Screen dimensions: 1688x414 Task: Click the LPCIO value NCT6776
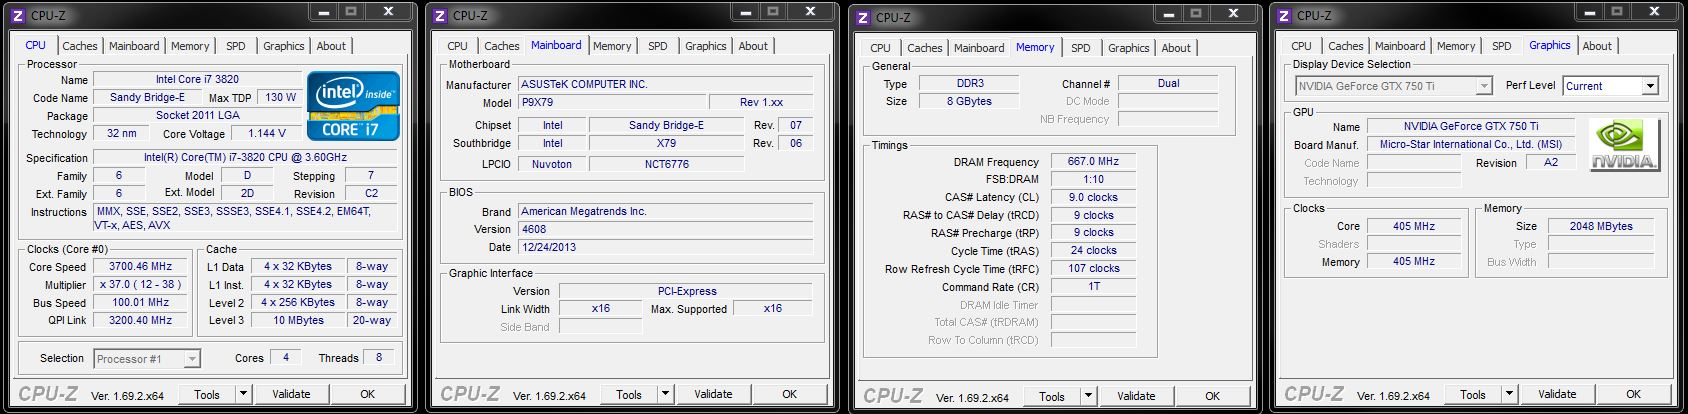click(x=666, y=164)
